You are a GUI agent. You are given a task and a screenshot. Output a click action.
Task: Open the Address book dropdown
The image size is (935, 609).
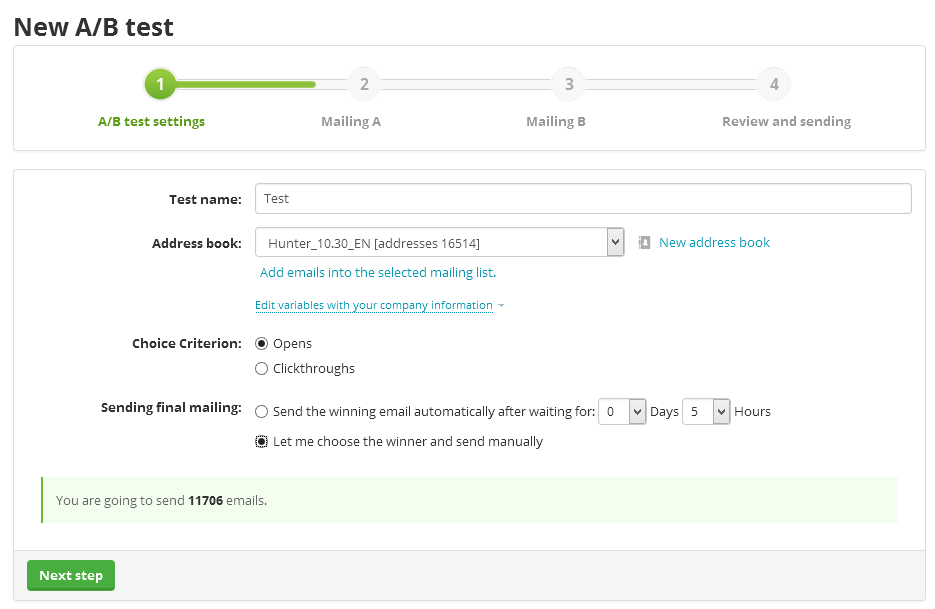(x=440, y=242)
